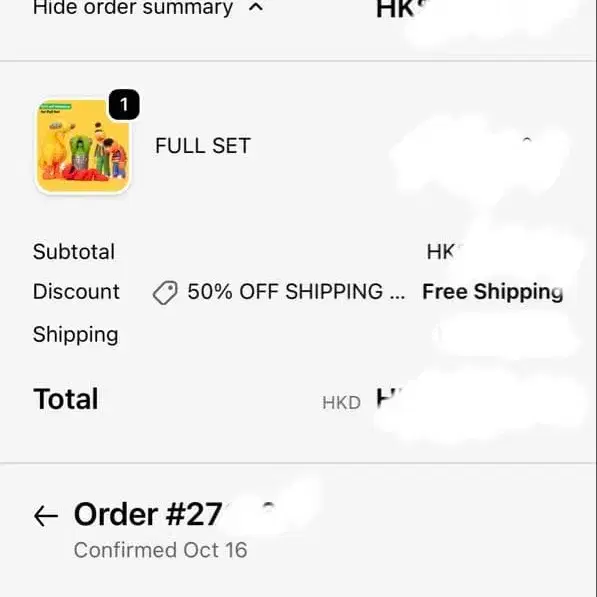The width and height of the screenshot is (597, 597).
Task: Click the Discount row label
Action: tap(76, 292)
